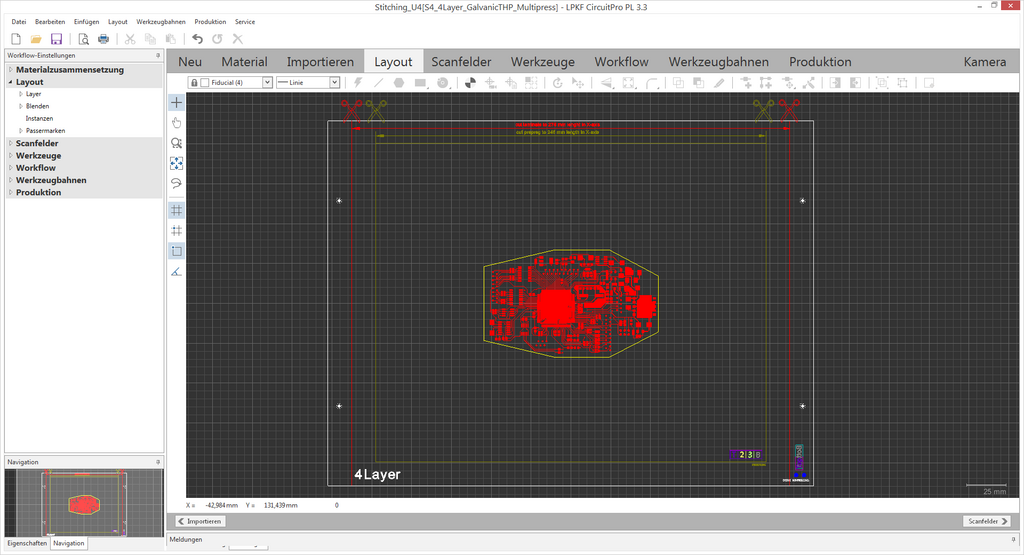Open the Linie line style dropdown

click(x=334, y=82)
